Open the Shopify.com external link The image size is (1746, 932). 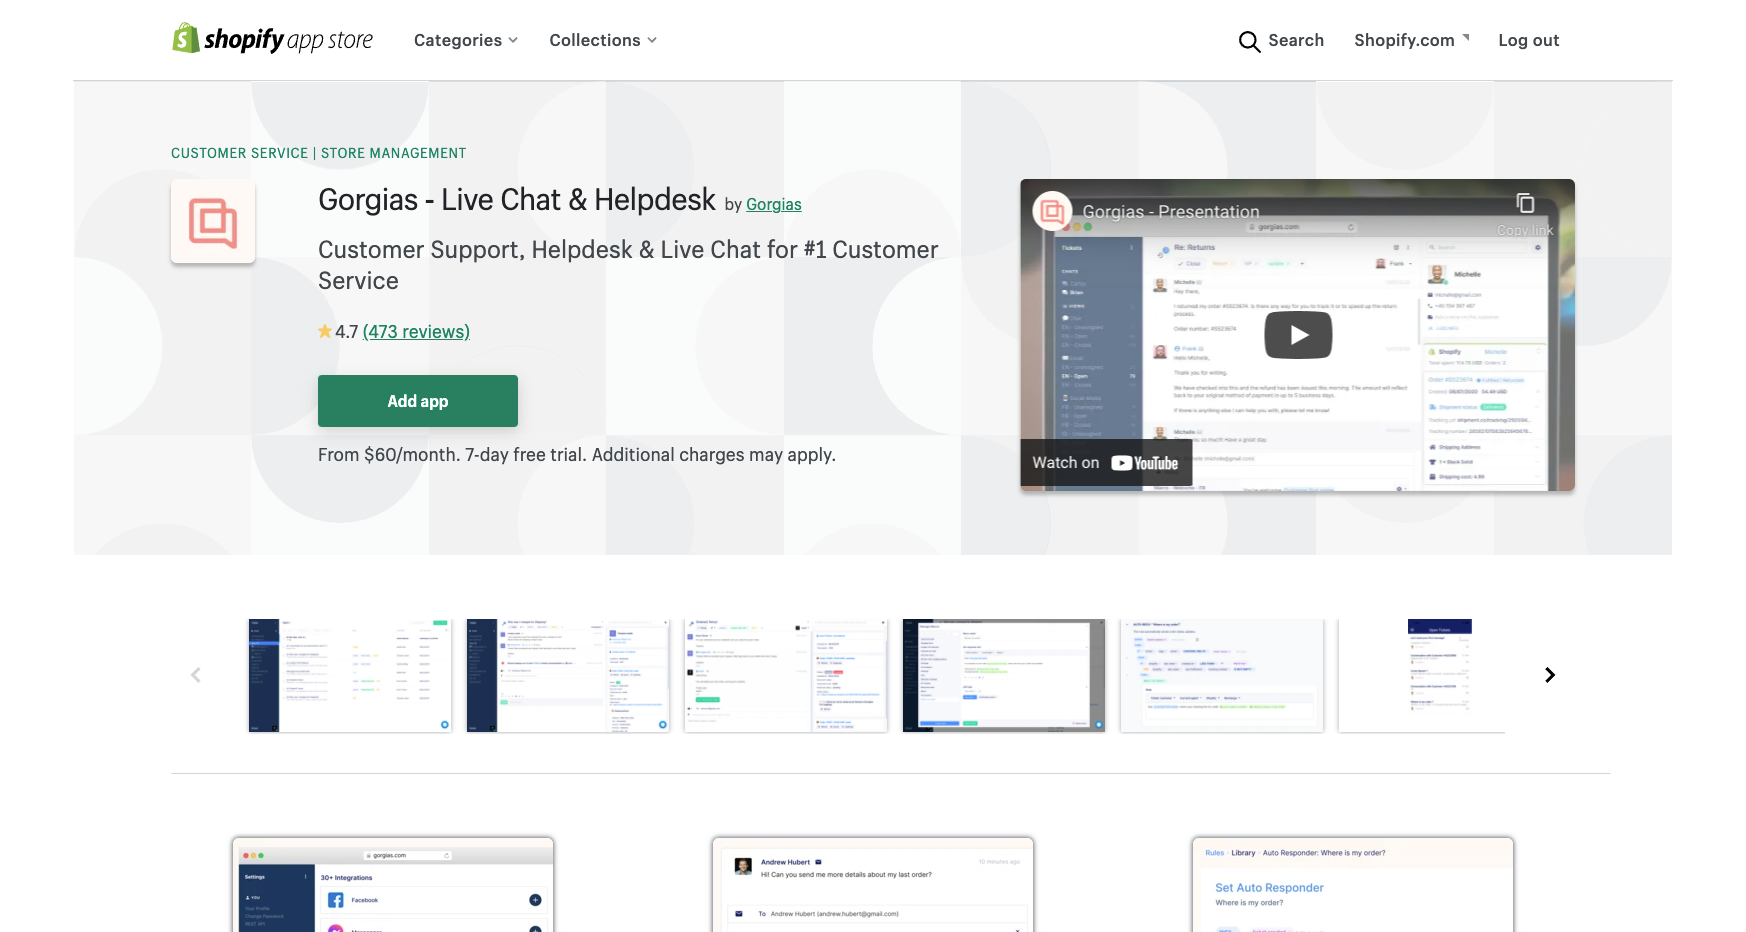[1412, 40]
